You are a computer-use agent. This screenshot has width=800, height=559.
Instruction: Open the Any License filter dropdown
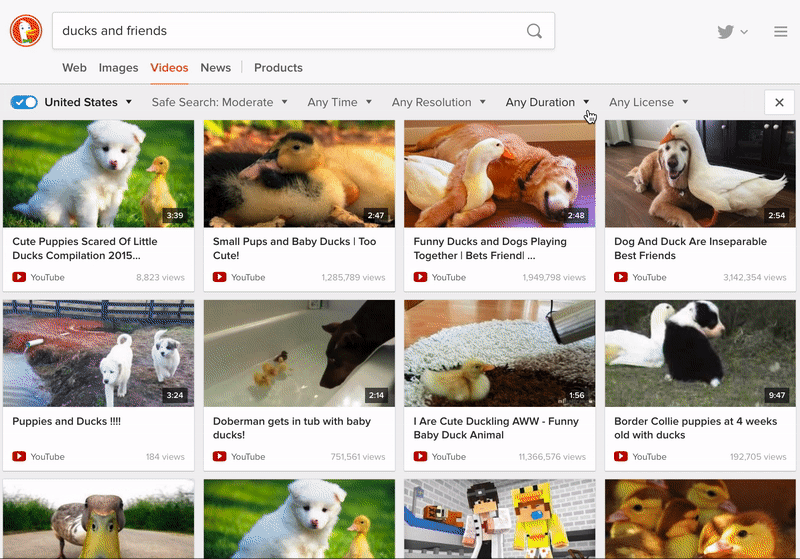pos(648,102)
